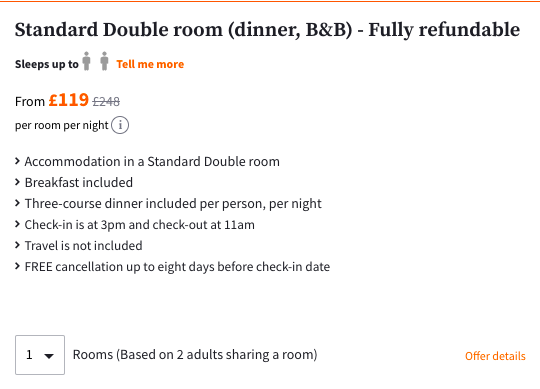This screenshot has height=389, width=540.
Task: Click the dropdown arrow next to the number 1
Action: [49, 356]
